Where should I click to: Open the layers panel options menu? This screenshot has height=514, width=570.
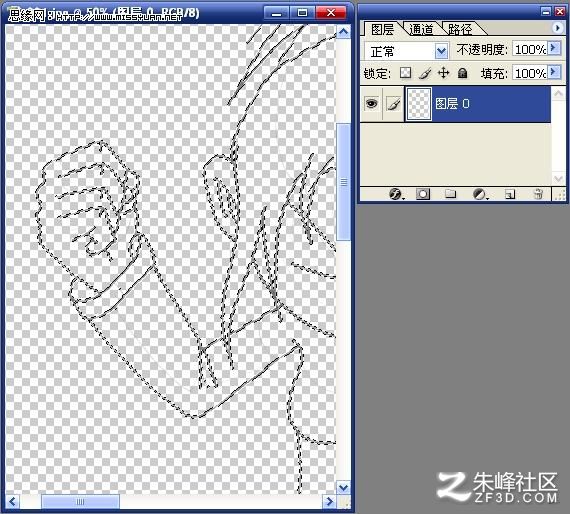click(x=557, y=28)
